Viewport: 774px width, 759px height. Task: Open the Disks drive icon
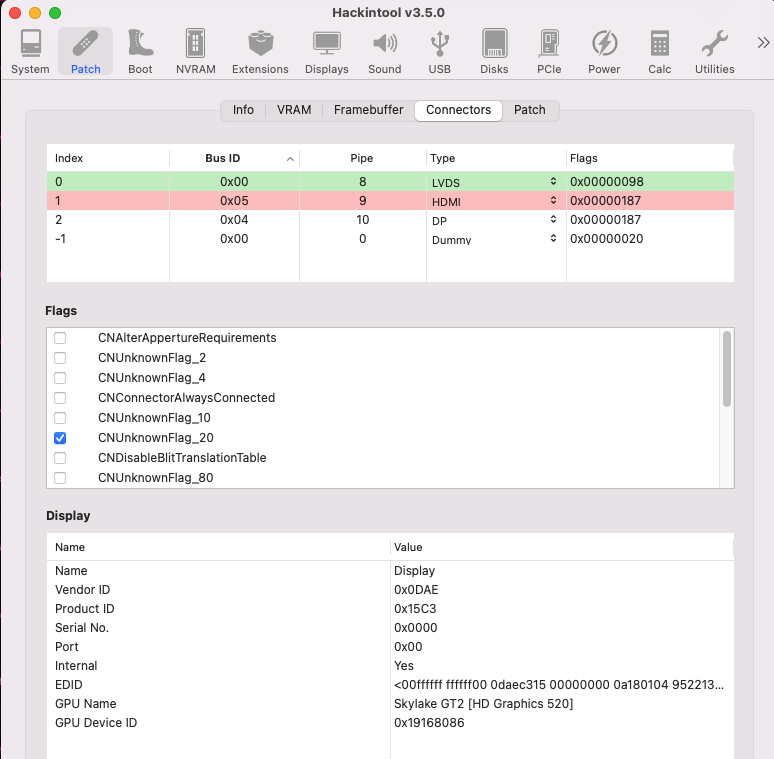(494, 51)
